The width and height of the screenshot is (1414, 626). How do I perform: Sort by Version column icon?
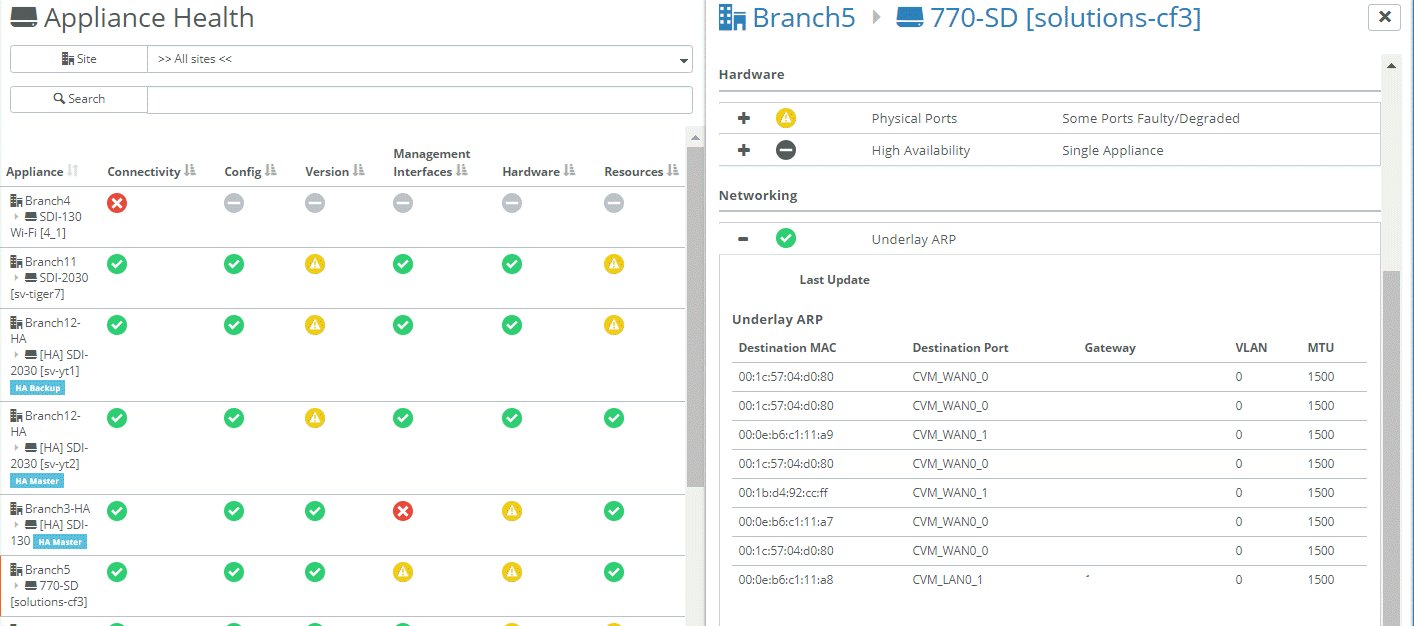point(358,171)
